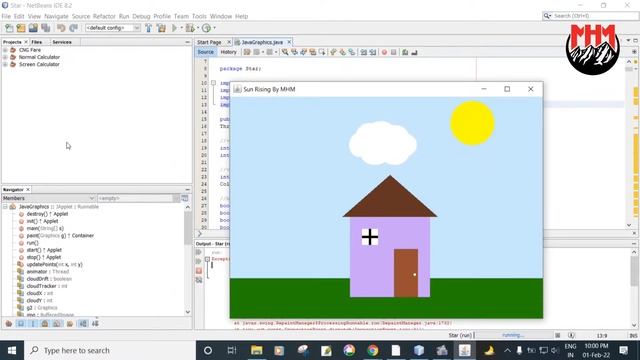Open the Debug Project dropdown arrow
This screenshot has height=360, width=640.
pos(198,28)
